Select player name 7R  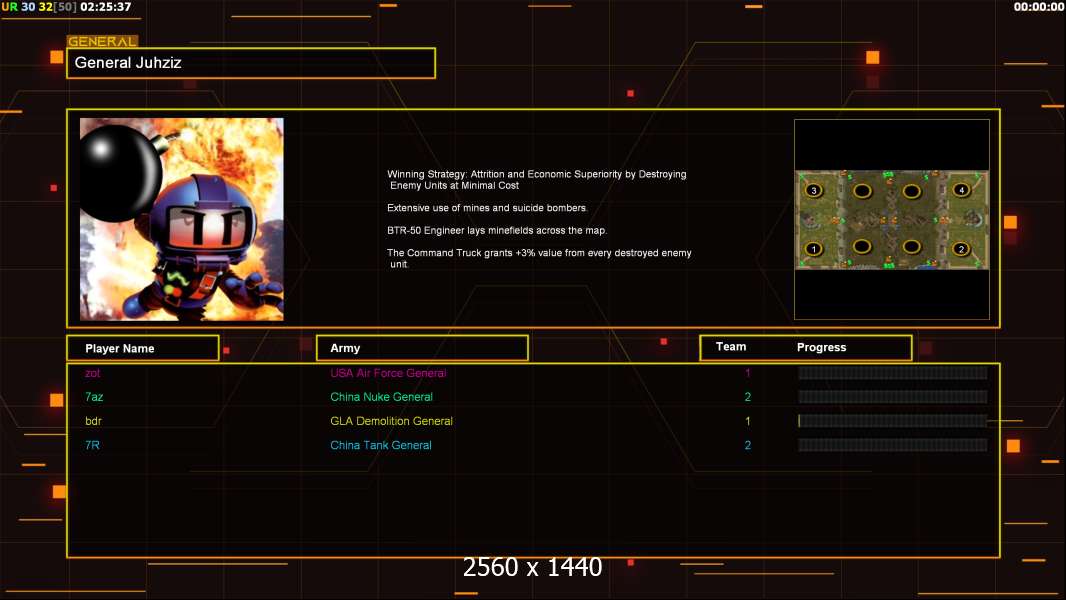pos(92,445)
